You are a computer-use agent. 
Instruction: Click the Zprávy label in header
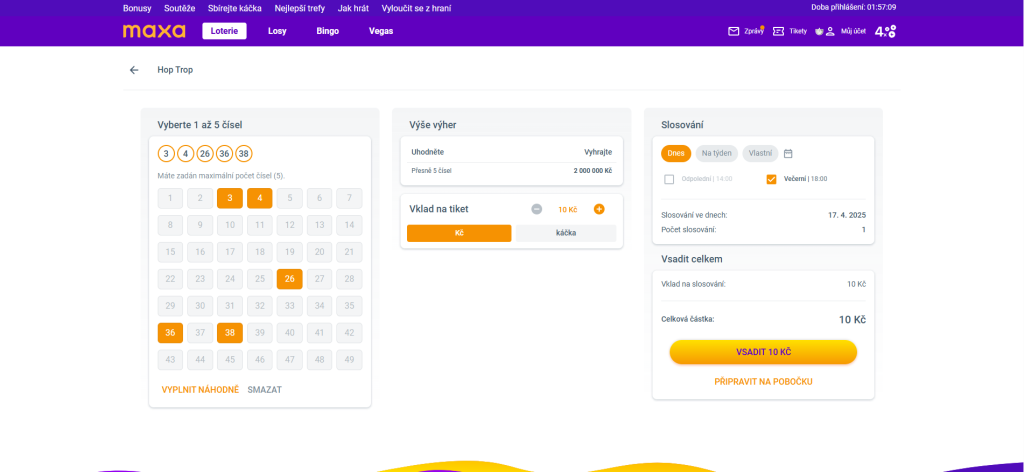click(754, 31)
